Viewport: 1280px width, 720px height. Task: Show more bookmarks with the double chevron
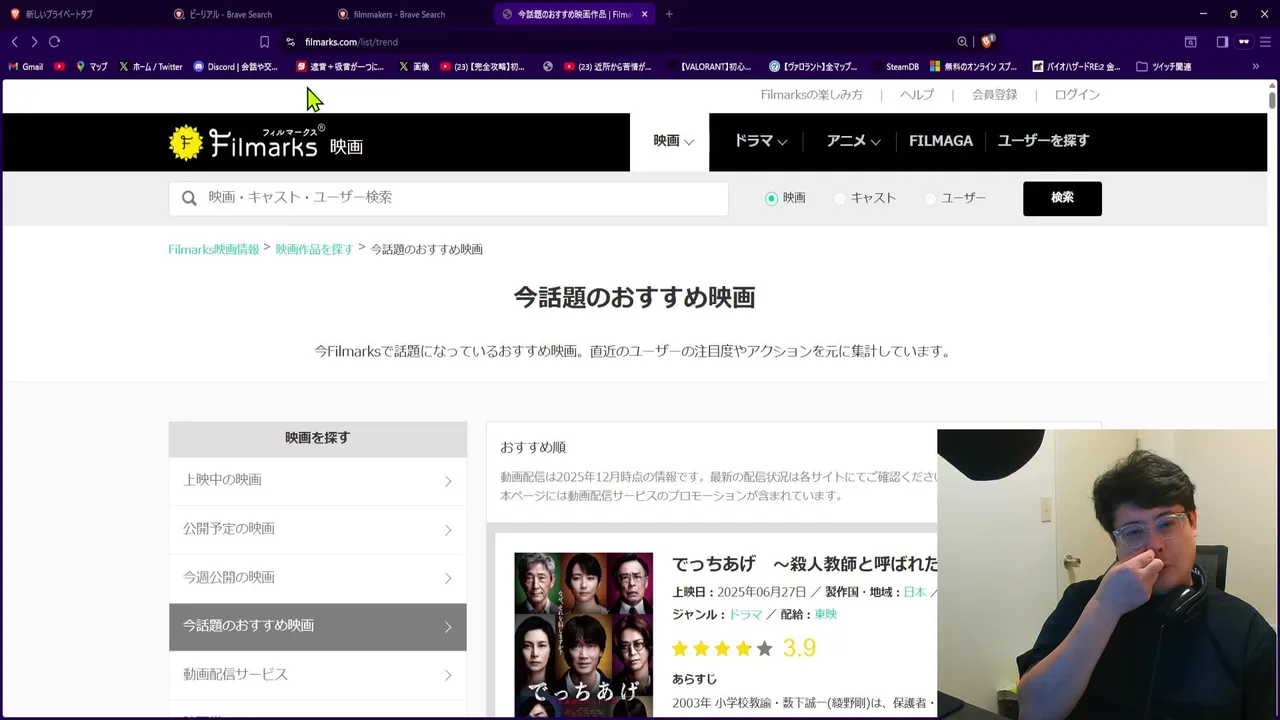(1256, 67)
